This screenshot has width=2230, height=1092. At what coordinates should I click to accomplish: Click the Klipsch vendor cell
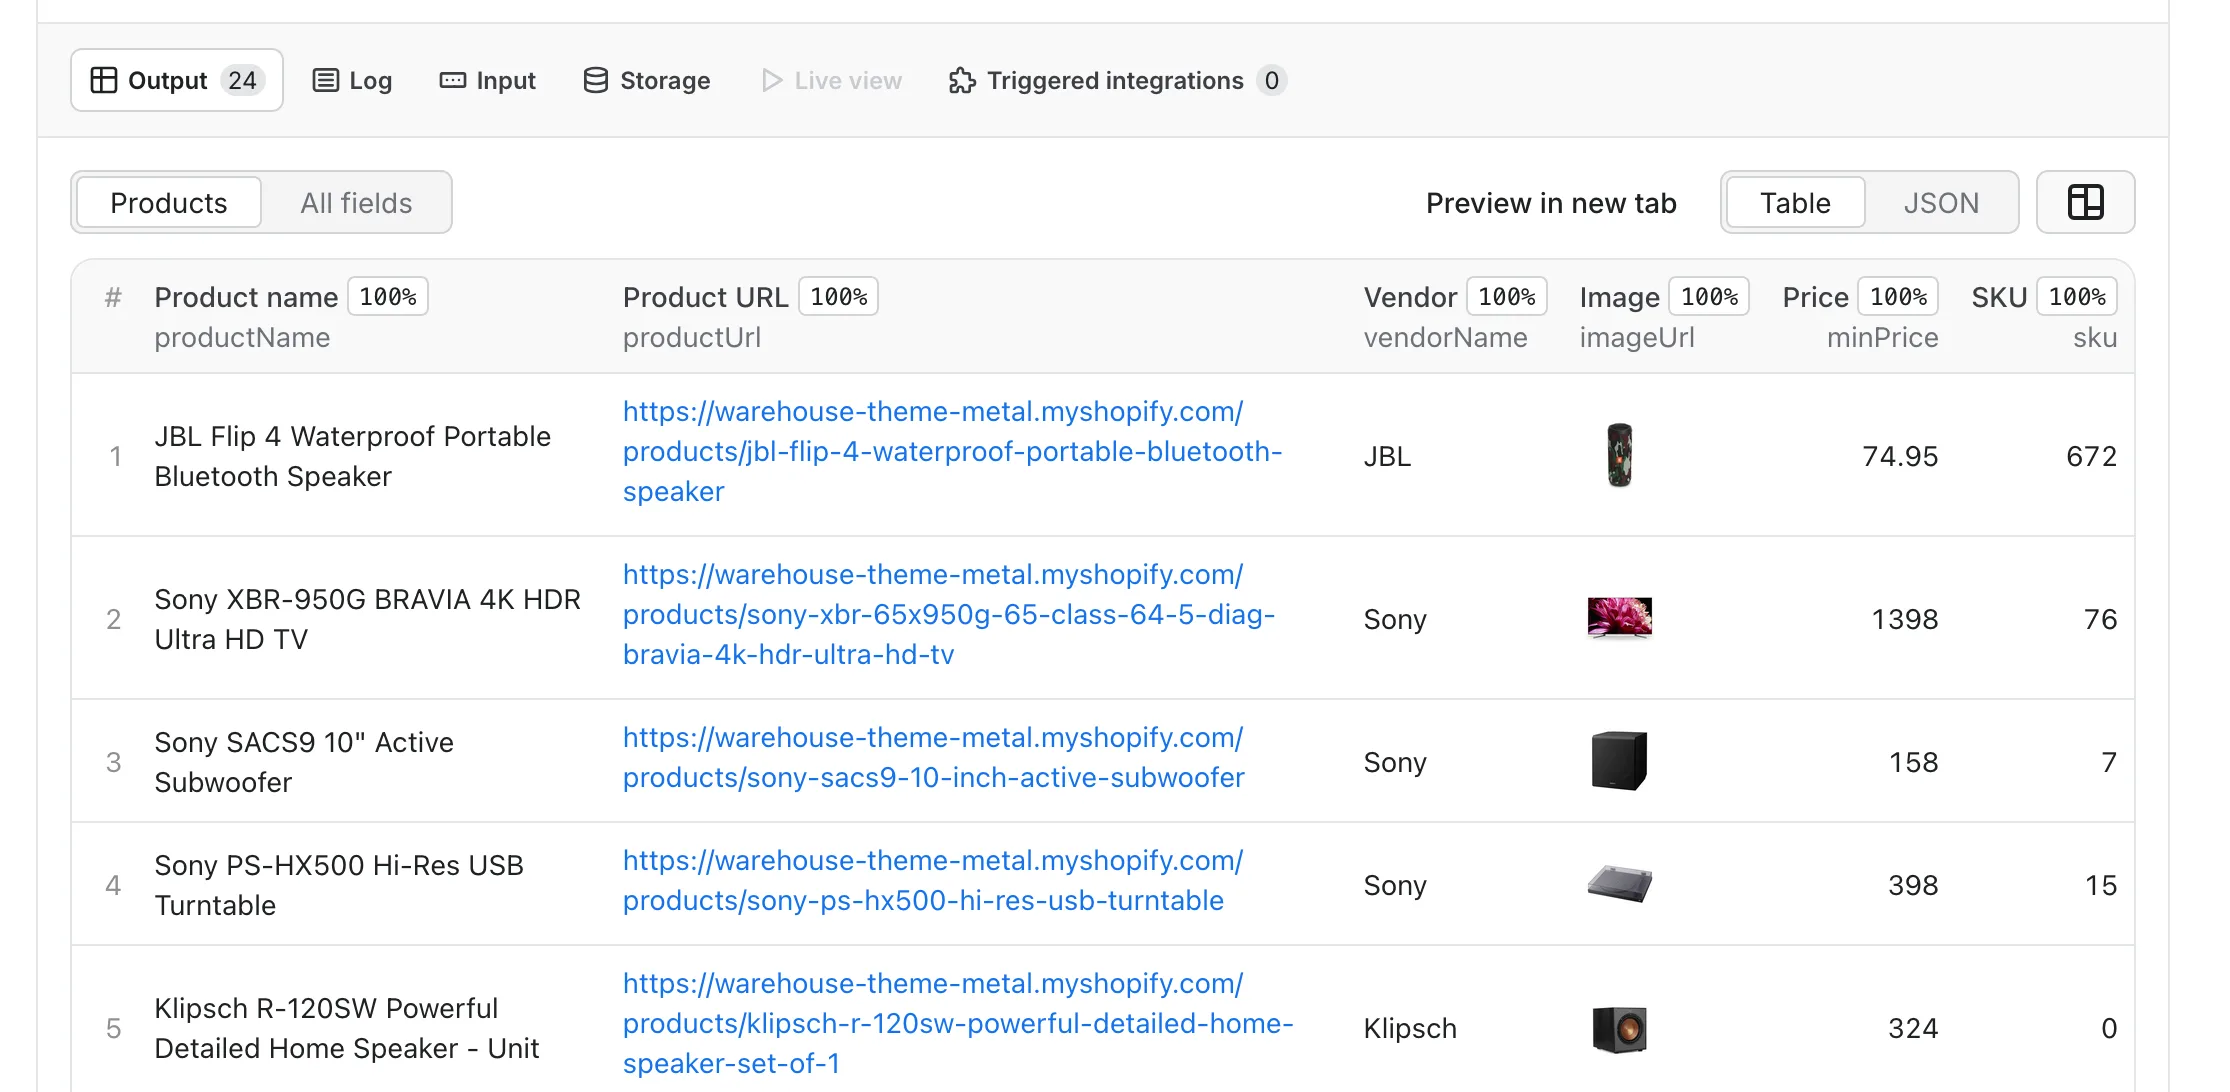[x=1410, y=1028]
